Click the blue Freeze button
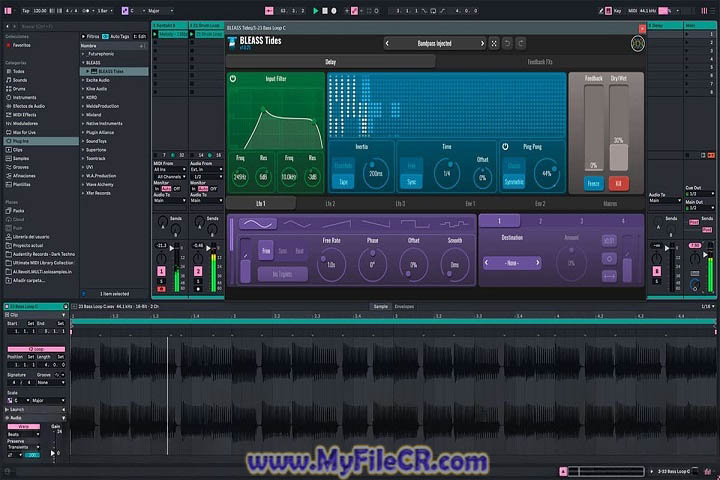The width and height of the screenshot is (720, 480). click(x=593, y=184)
